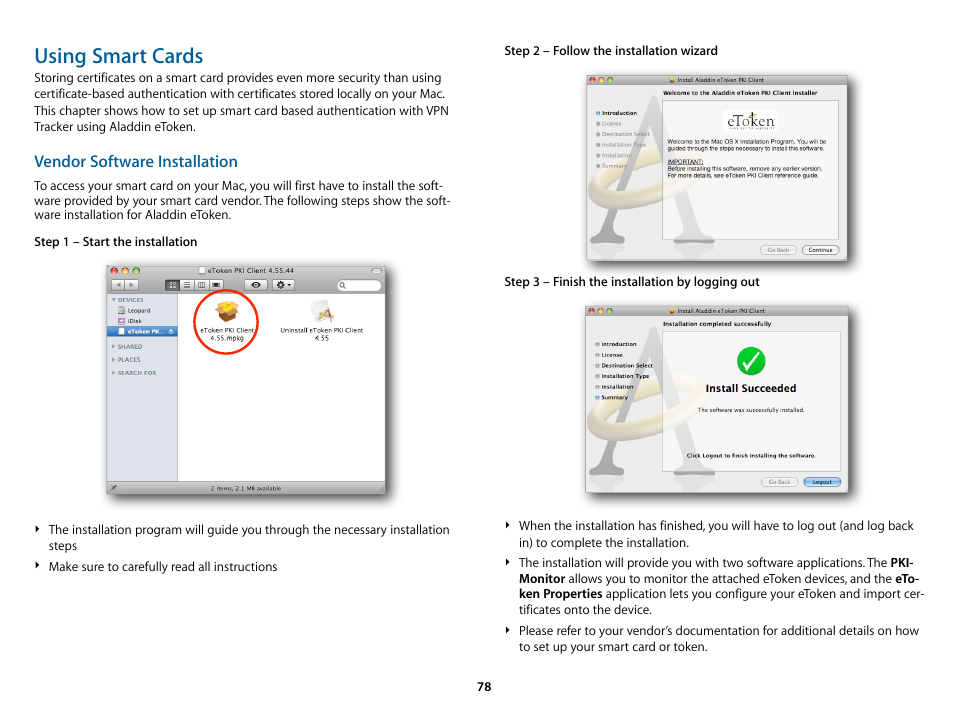Select iDisk in Finder sidebar
The height and width of the screenshot is (724, 954).
pos(130,321)
